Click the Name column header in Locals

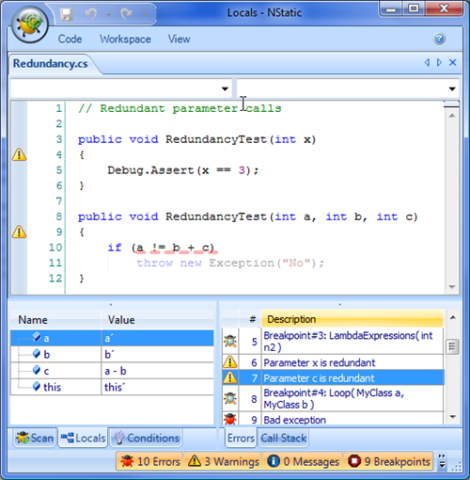click(x=56, y=320)
